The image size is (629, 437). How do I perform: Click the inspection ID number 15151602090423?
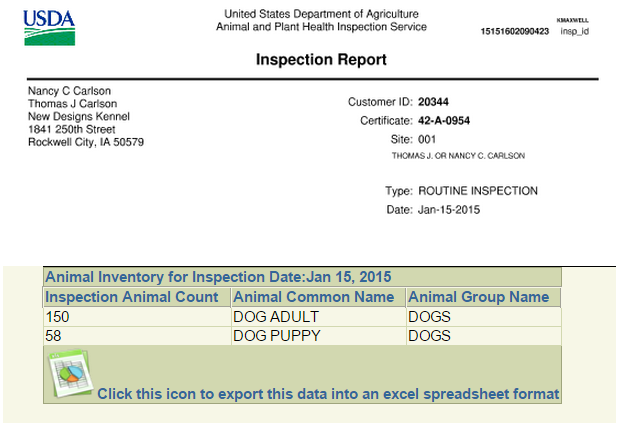coord(515,31)
